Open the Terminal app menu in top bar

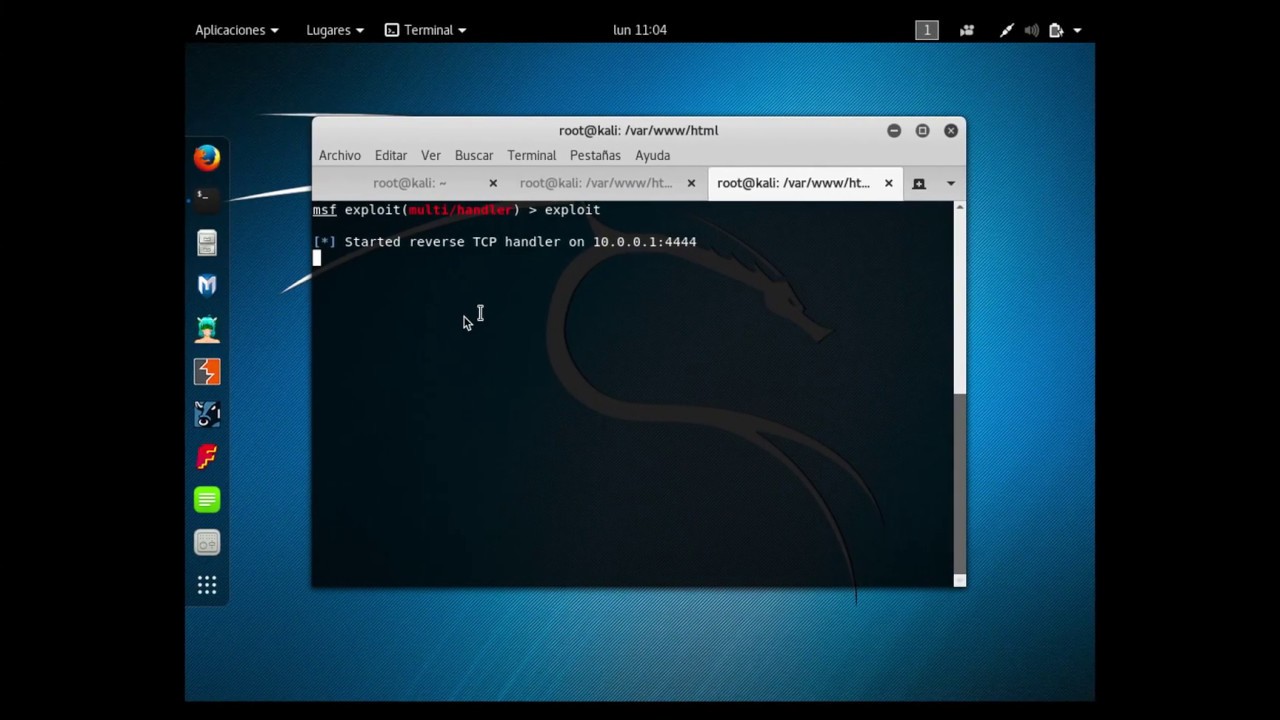[x=426, y=30]
